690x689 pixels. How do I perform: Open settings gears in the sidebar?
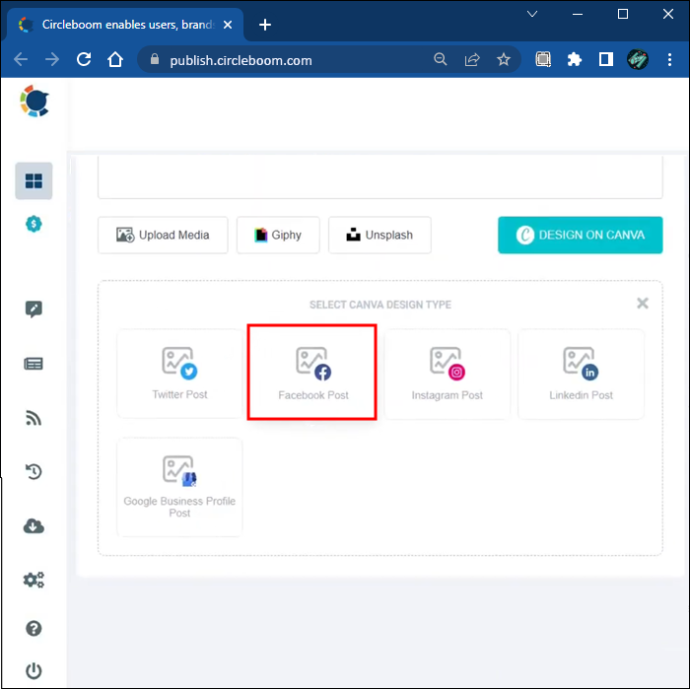point(33,580)
